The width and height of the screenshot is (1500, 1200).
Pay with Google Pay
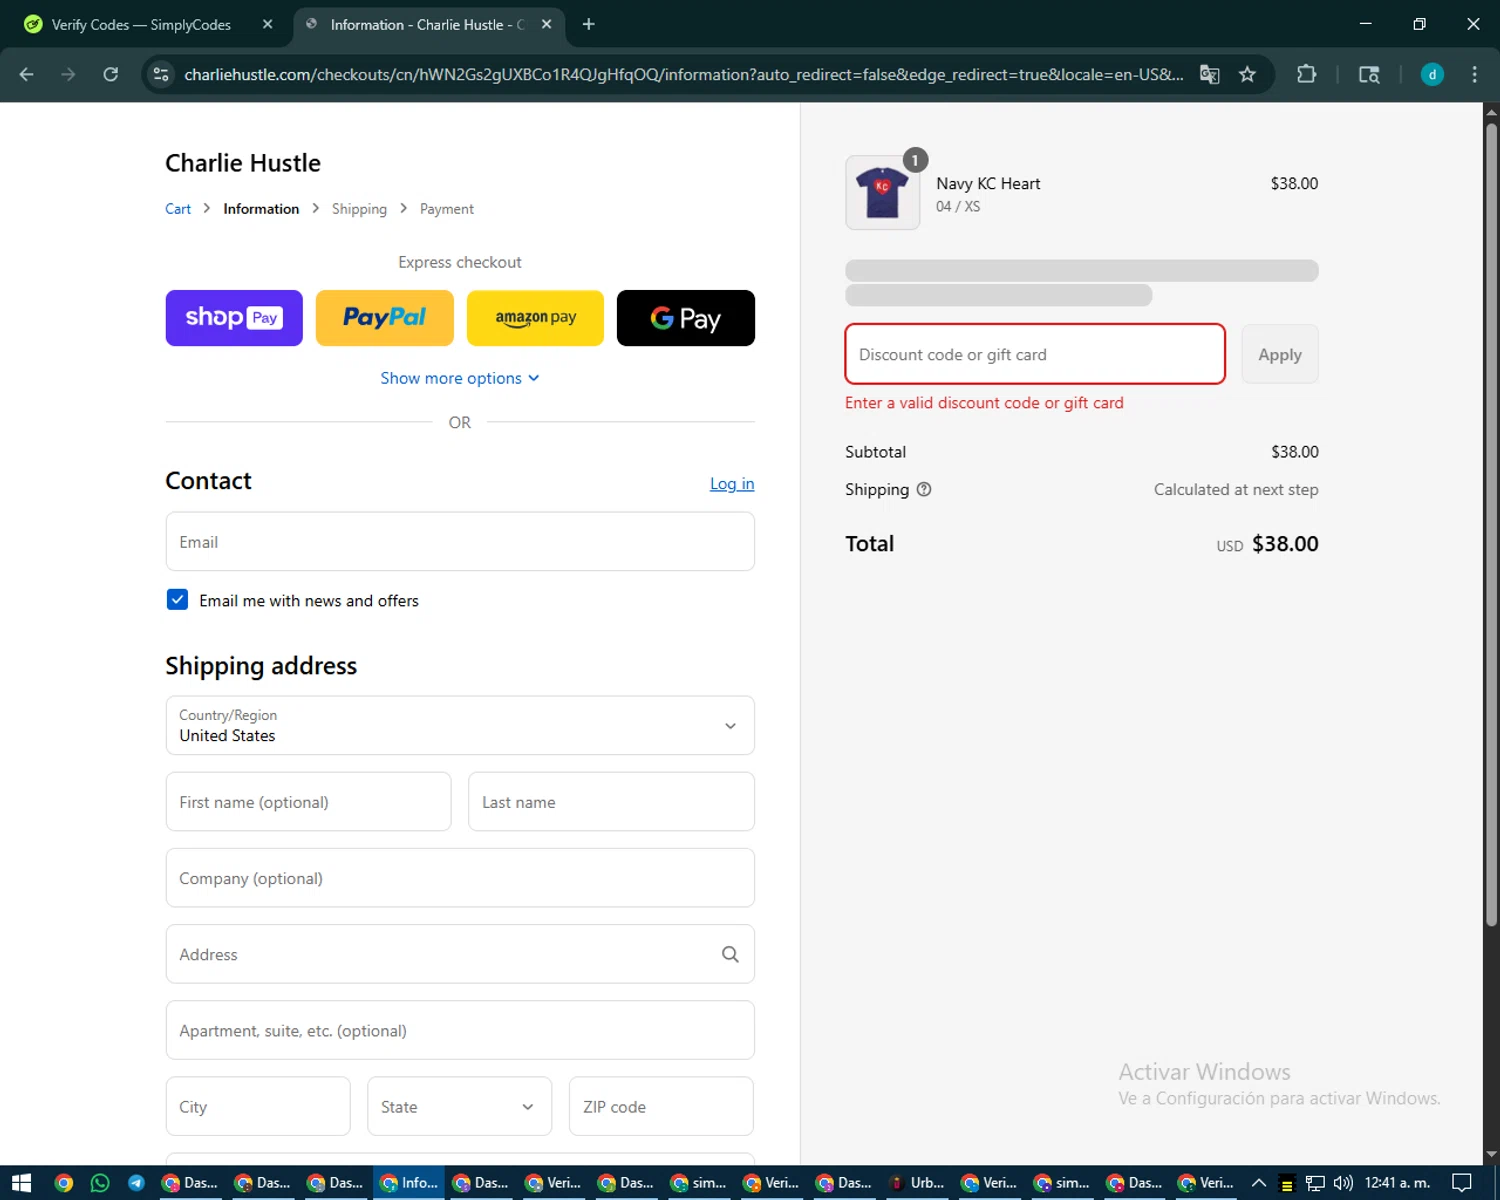click(686, 318)
